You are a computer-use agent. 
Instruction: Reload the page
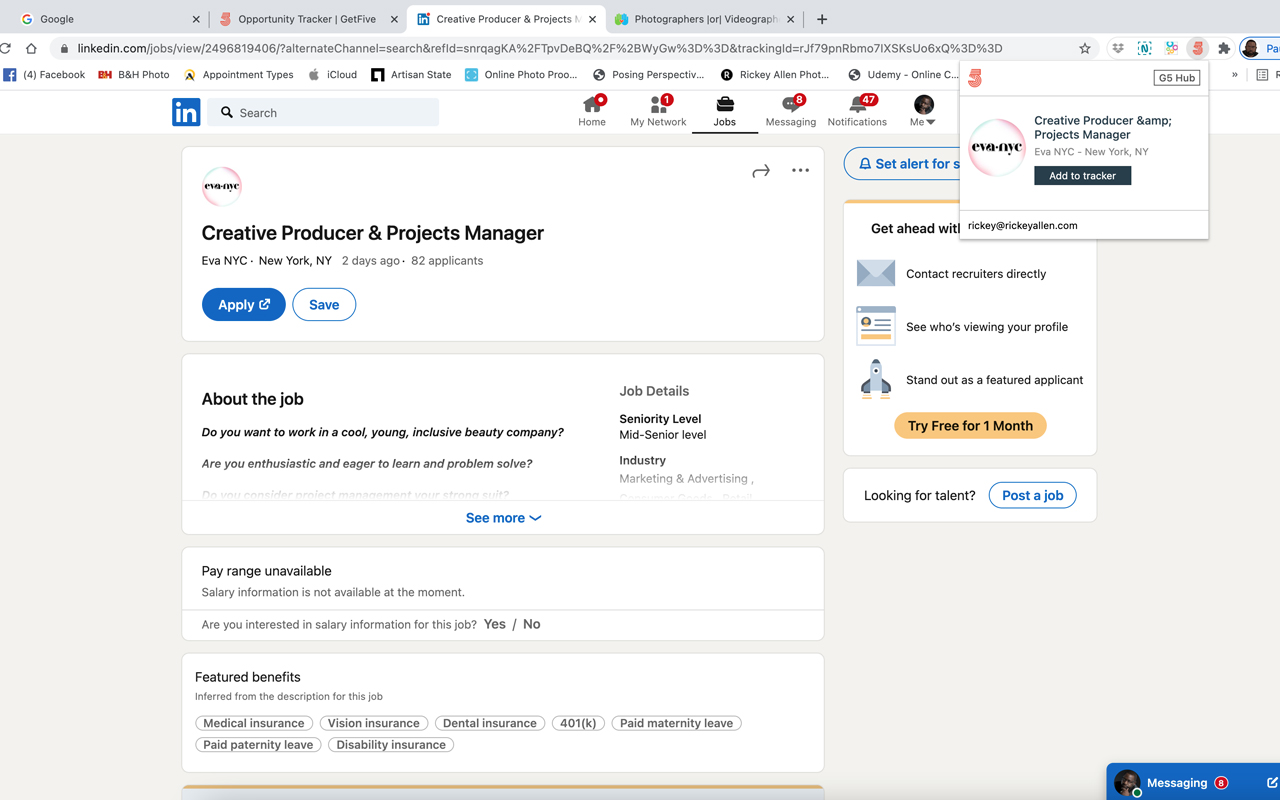pyautogui.click(x=5, y=48)
